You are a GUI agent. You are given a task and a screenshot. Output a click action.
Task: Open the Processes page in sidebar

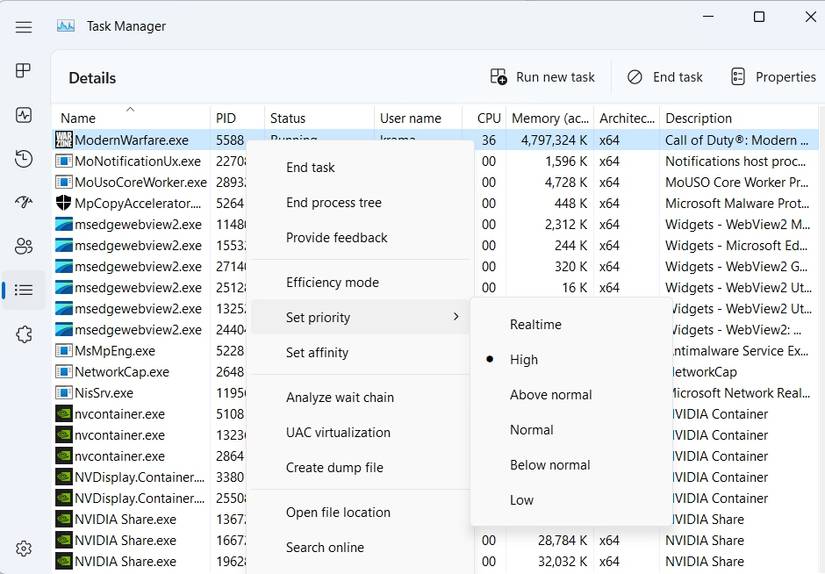[24, 71]
